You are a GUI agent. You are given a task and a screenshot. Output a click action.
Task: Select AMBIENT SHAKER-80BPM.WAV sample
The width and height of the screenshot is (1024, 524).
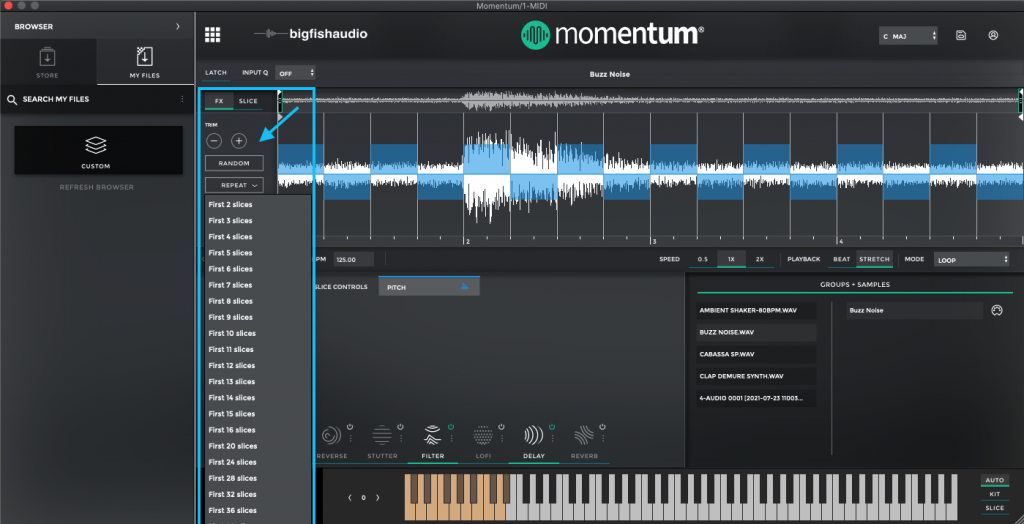[756, 310]
